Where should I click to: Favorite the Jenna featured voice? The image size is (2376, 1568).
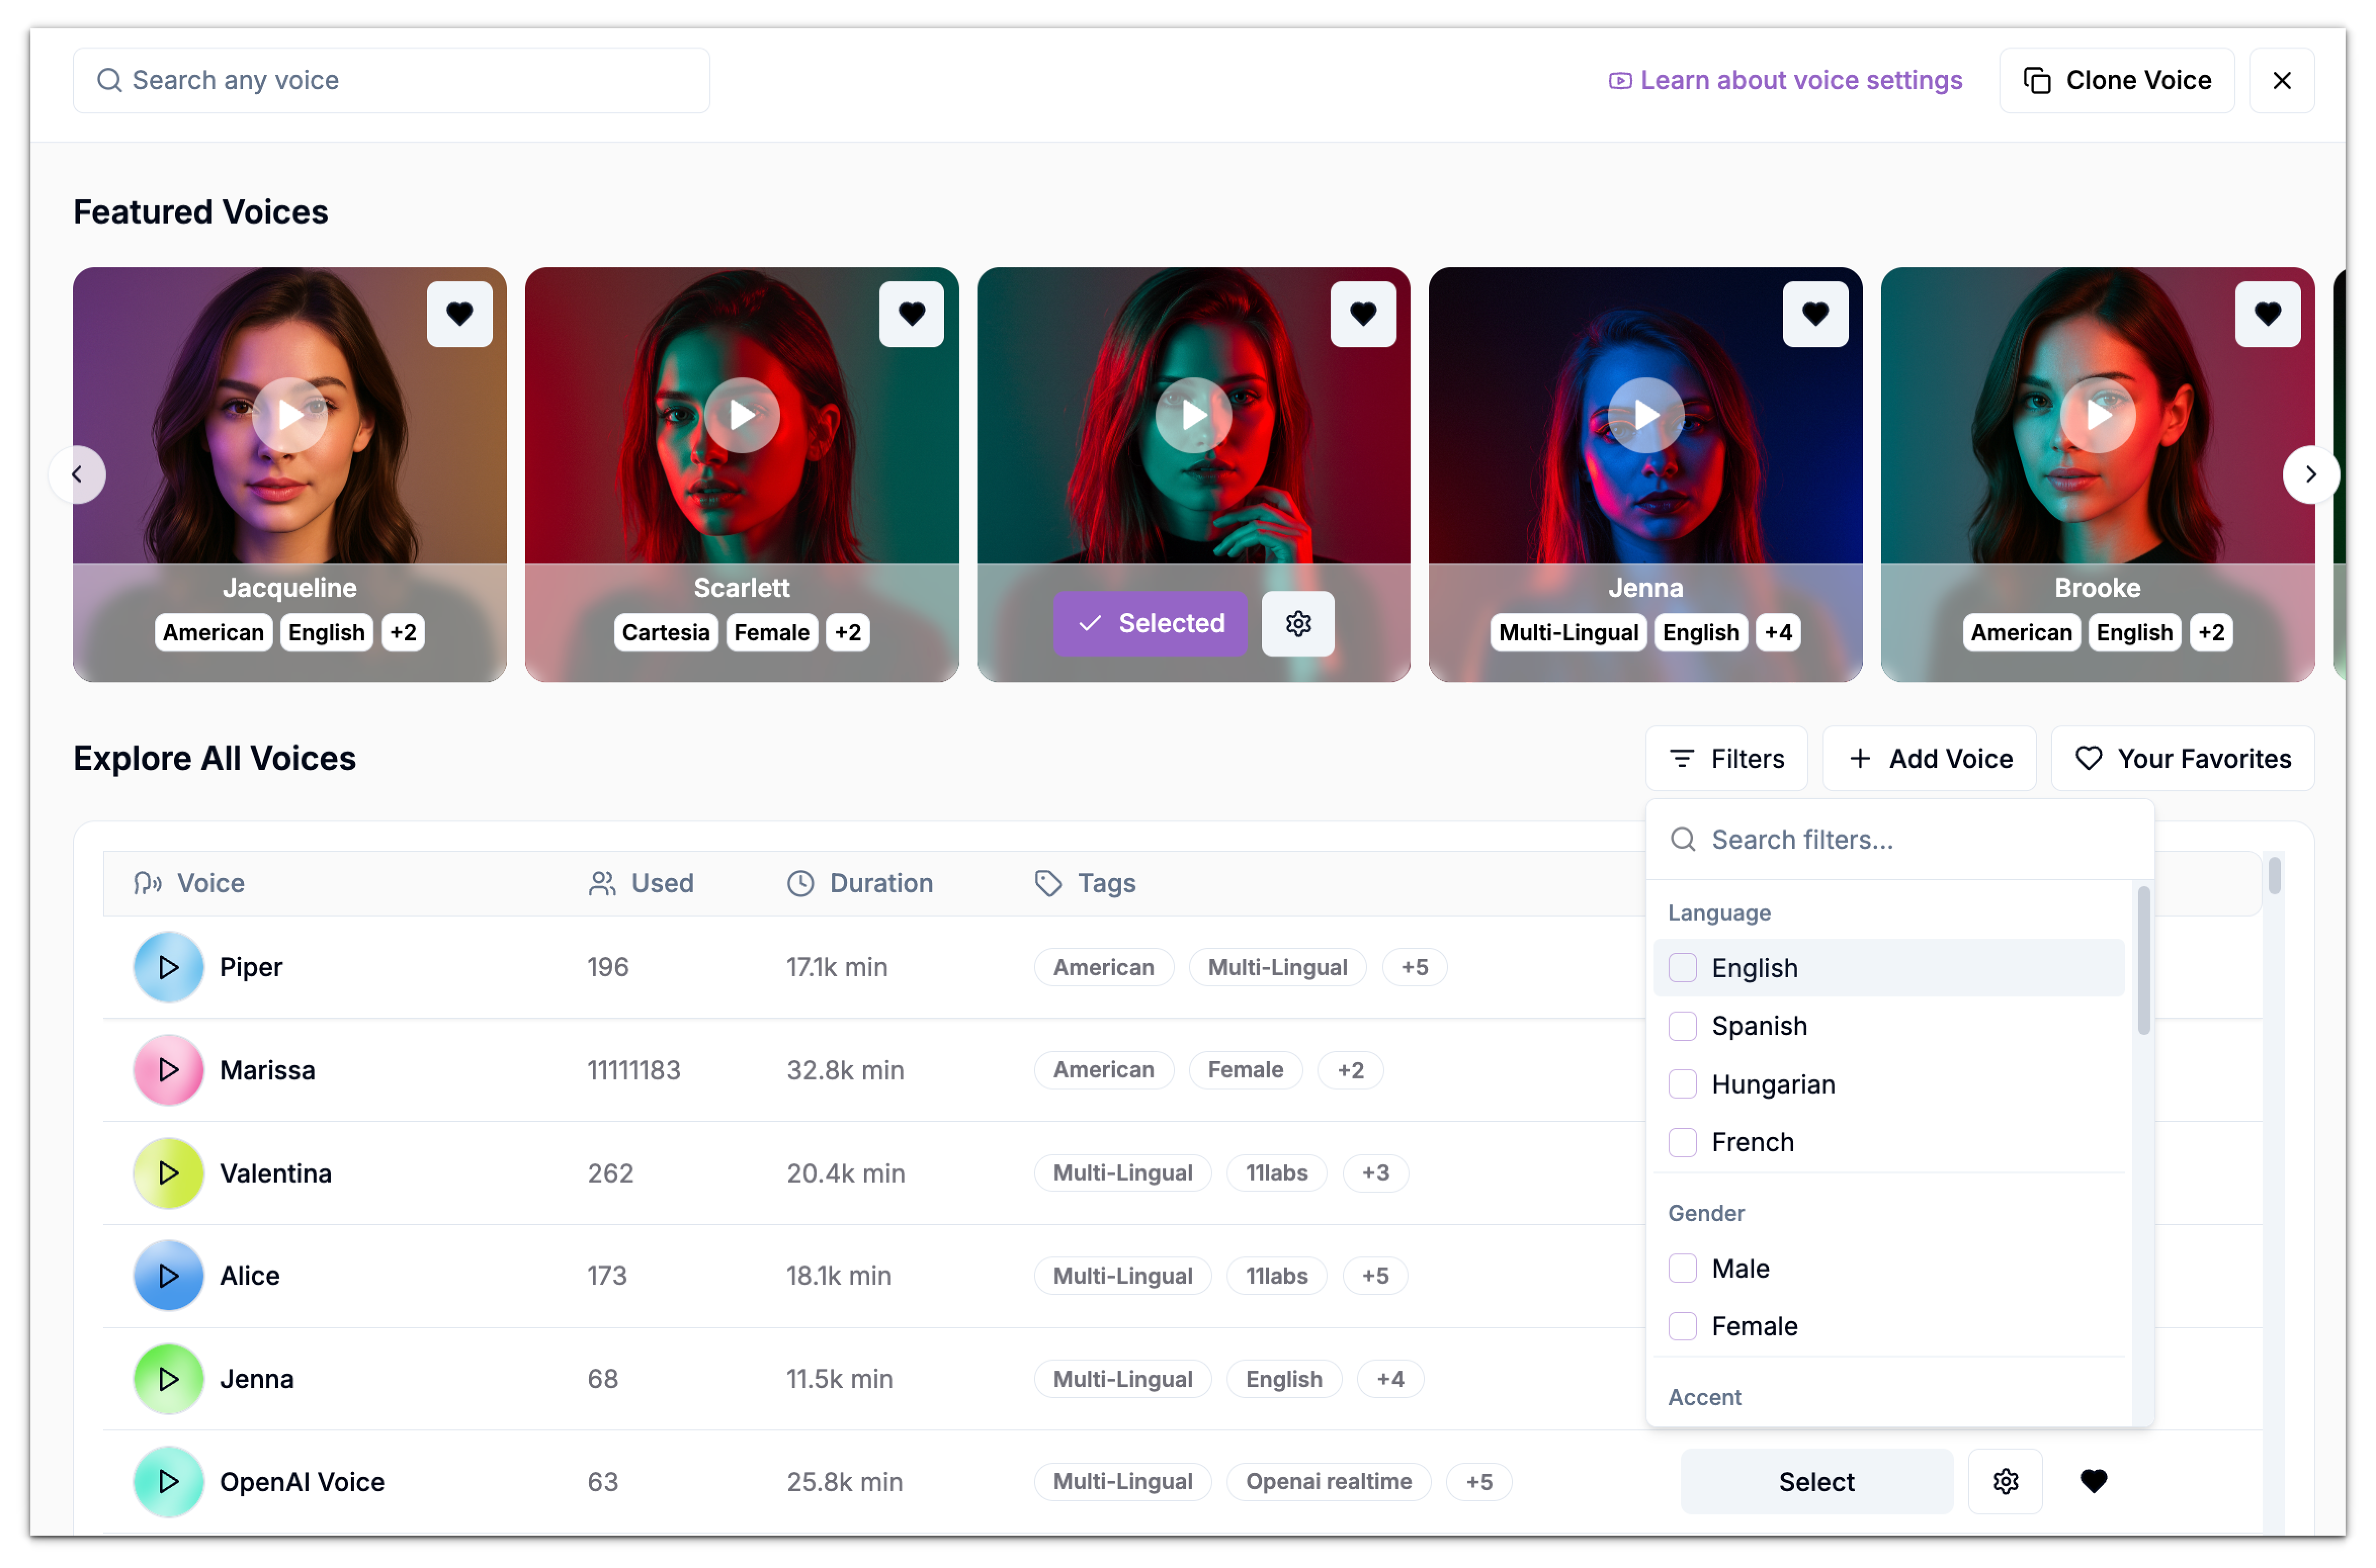tap(1815, 313)
